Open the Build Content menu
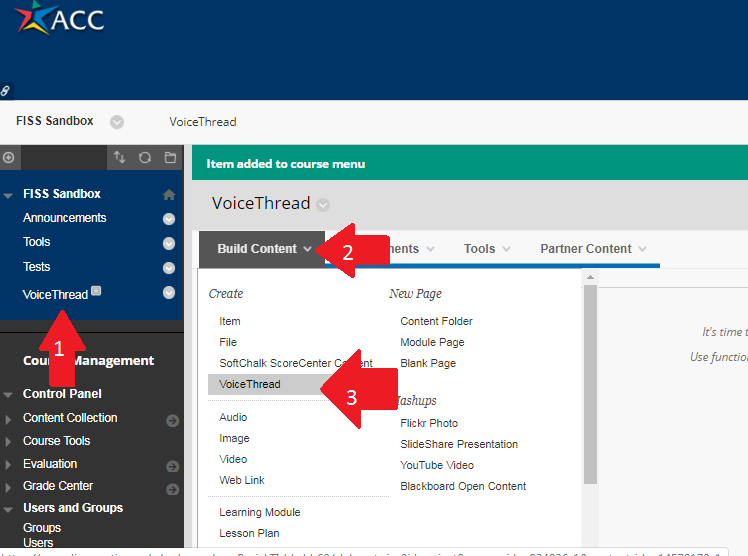This screenshot has width=748, height=556. (261, 249)
